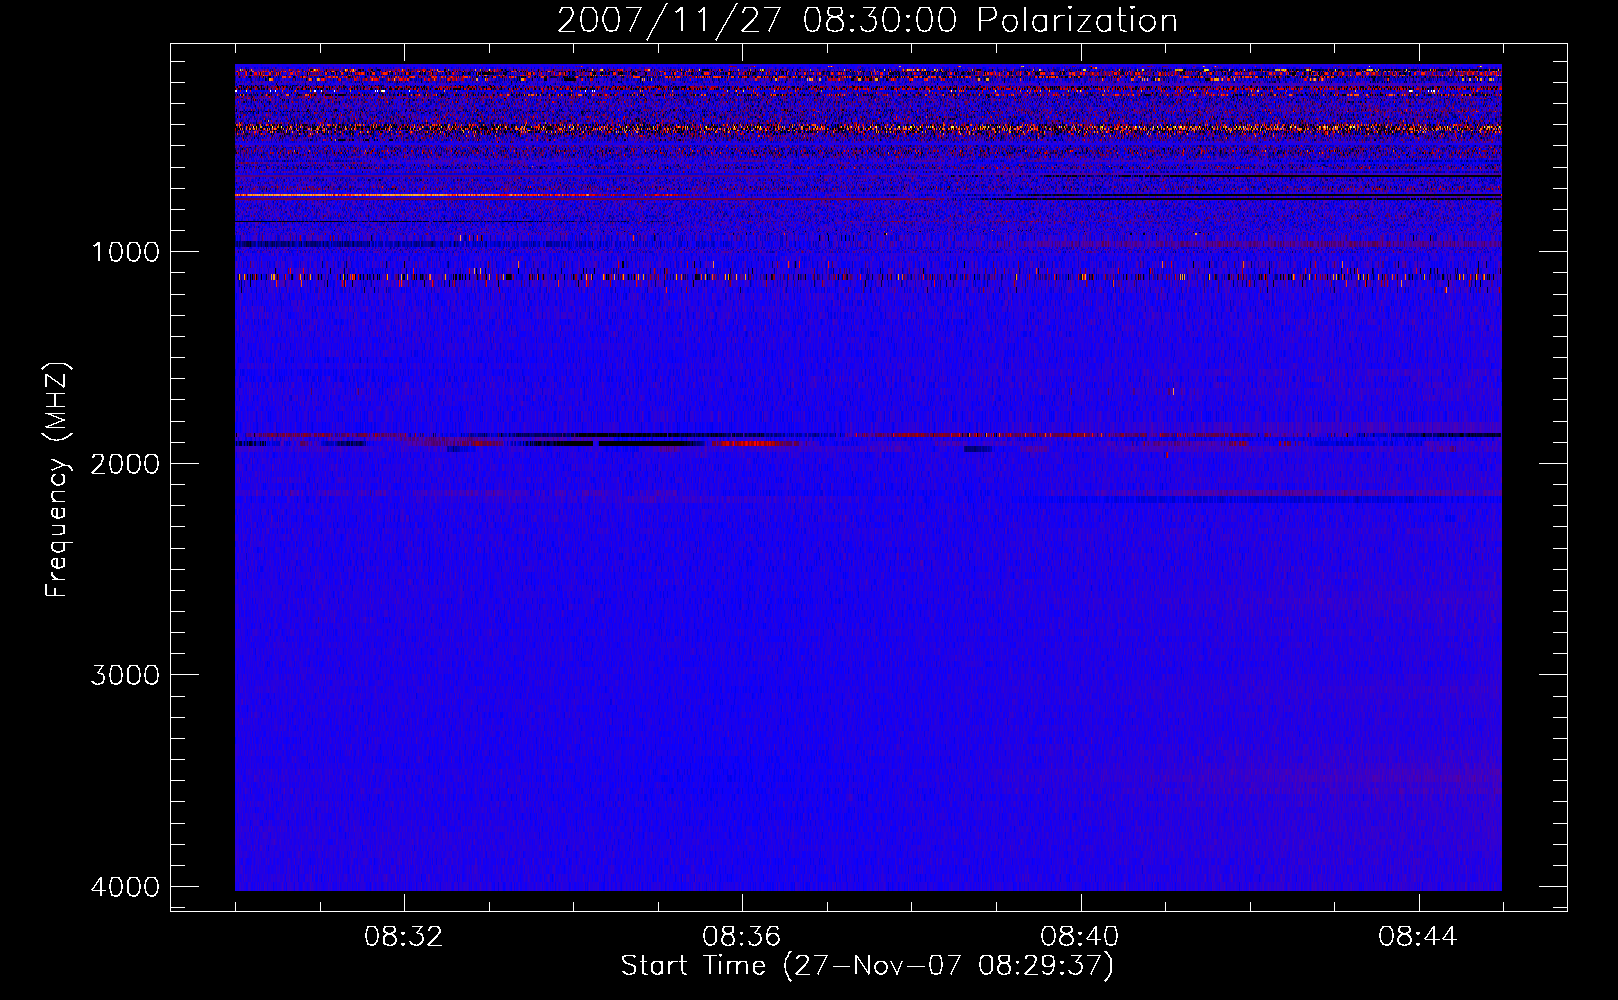Image resolution: width=1618 pixels, height=1000 pixels.
Task: Click the 2000 frequency tick label
Action: pyautogui.click(x=125, y=464)
